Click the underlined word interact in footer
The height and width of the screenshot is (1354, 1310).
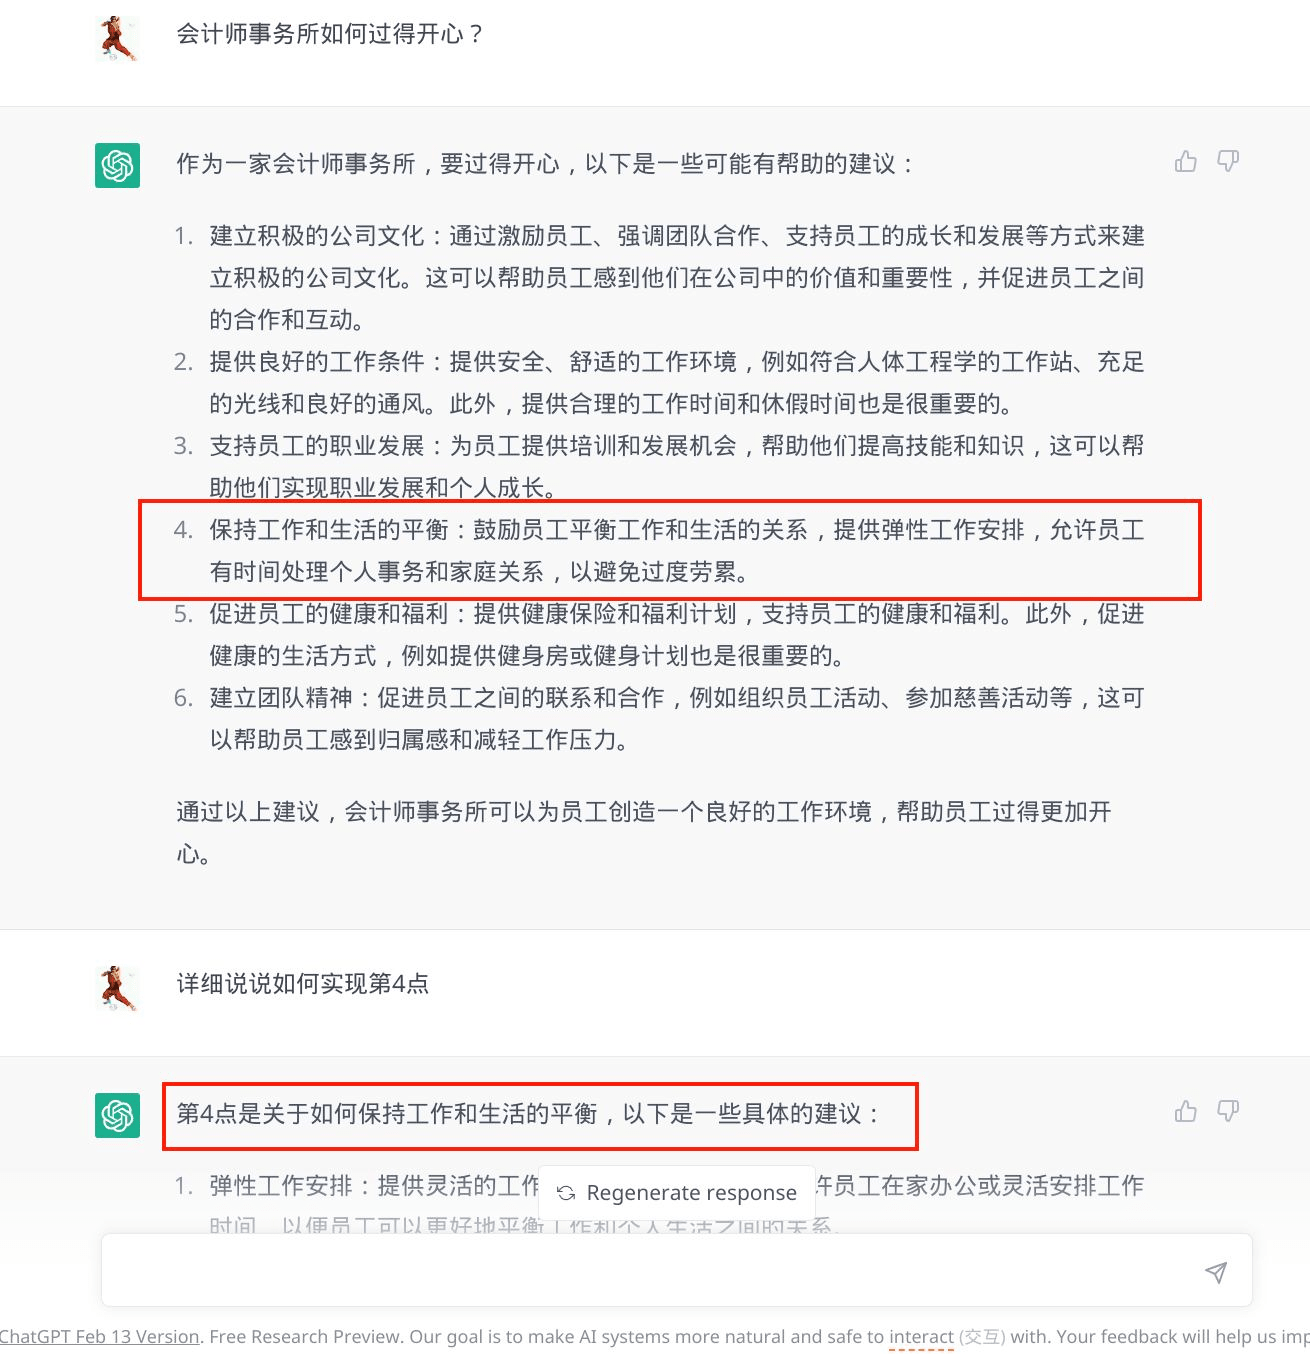(x=921, y=1336)
